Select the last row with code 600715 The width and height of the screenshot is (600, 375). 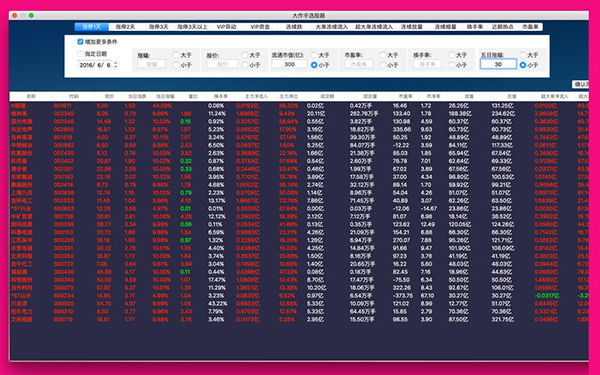(298, 319)
